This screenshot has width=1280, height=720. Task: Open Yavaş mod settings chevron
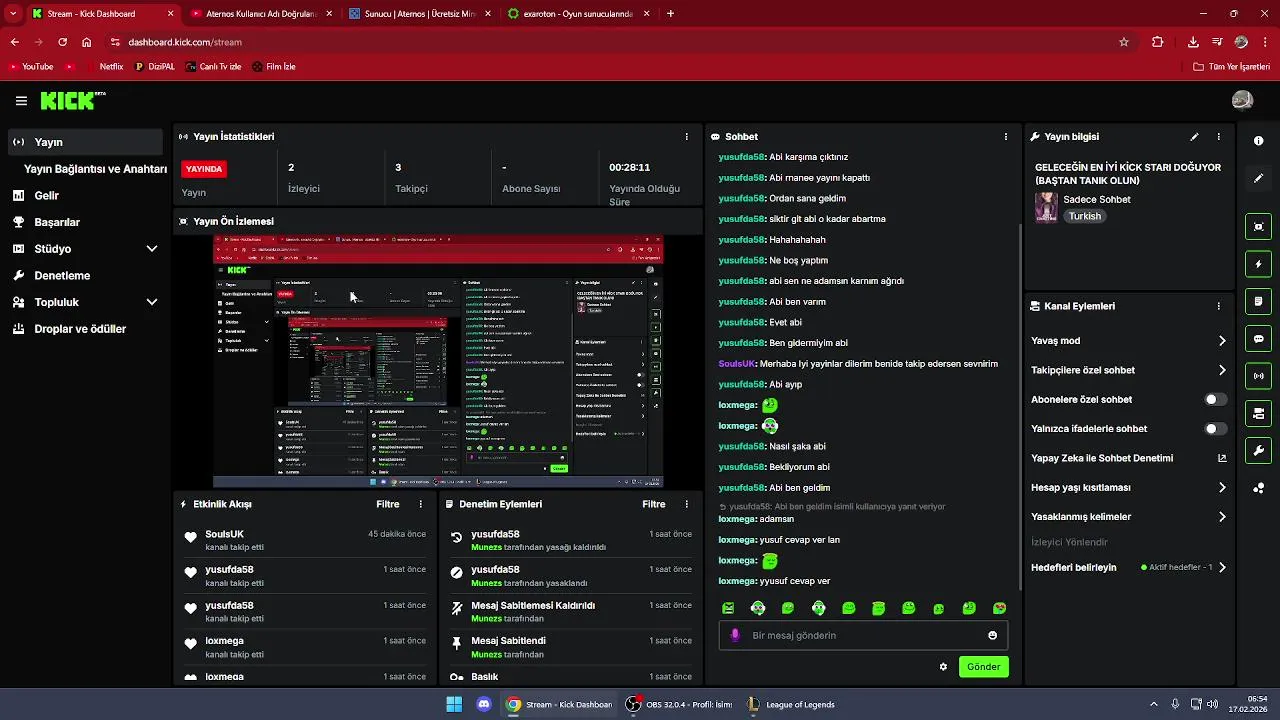[1222, 341]
